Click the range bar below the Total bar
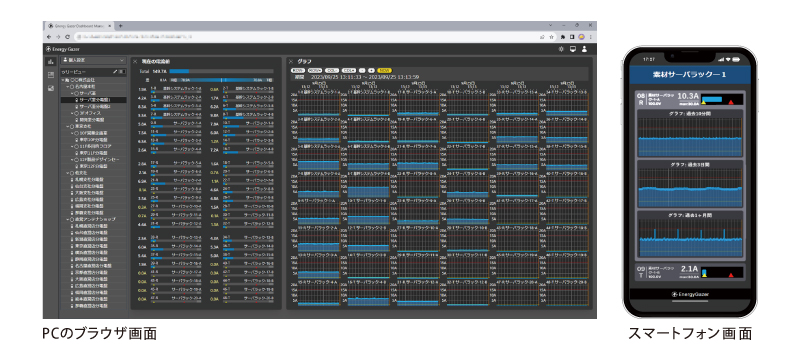The image size is (800, 360). click(221, 80)
